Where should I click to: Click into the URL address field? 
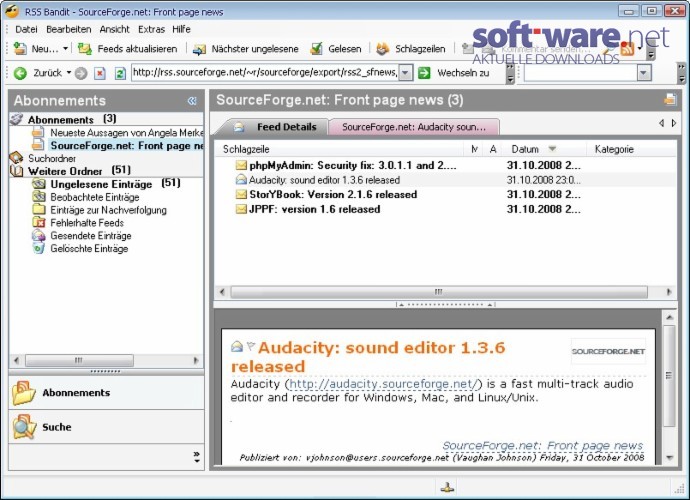click(x=265, y=73)
